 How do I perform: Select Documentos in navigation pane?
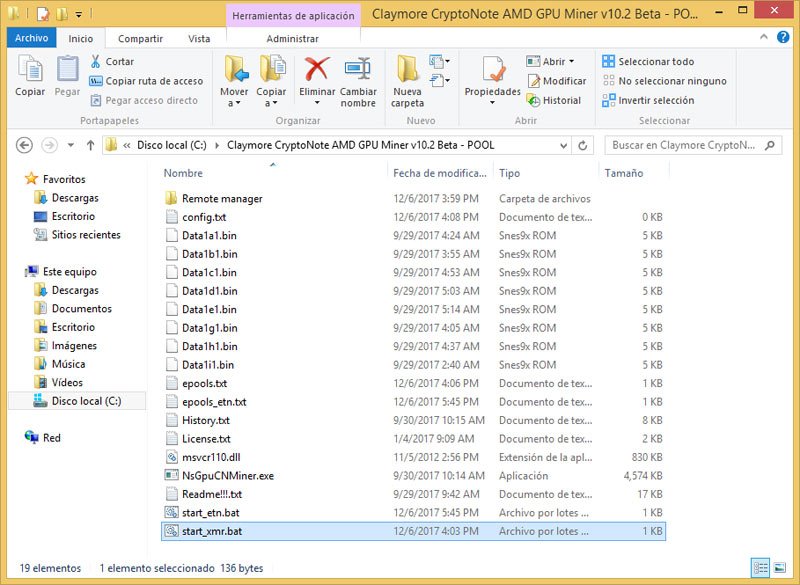[x=73, y=309]
